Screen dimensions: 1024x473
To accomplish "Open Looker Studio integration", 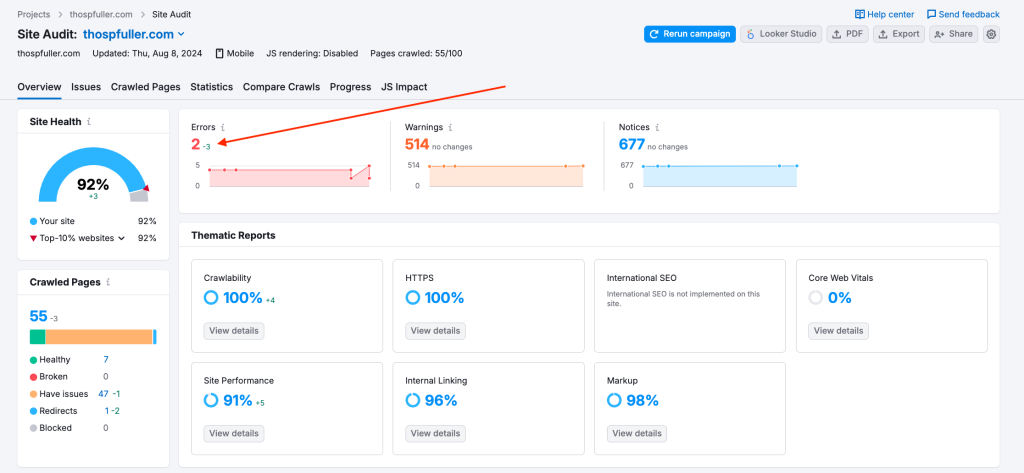I will click(781, 34).
